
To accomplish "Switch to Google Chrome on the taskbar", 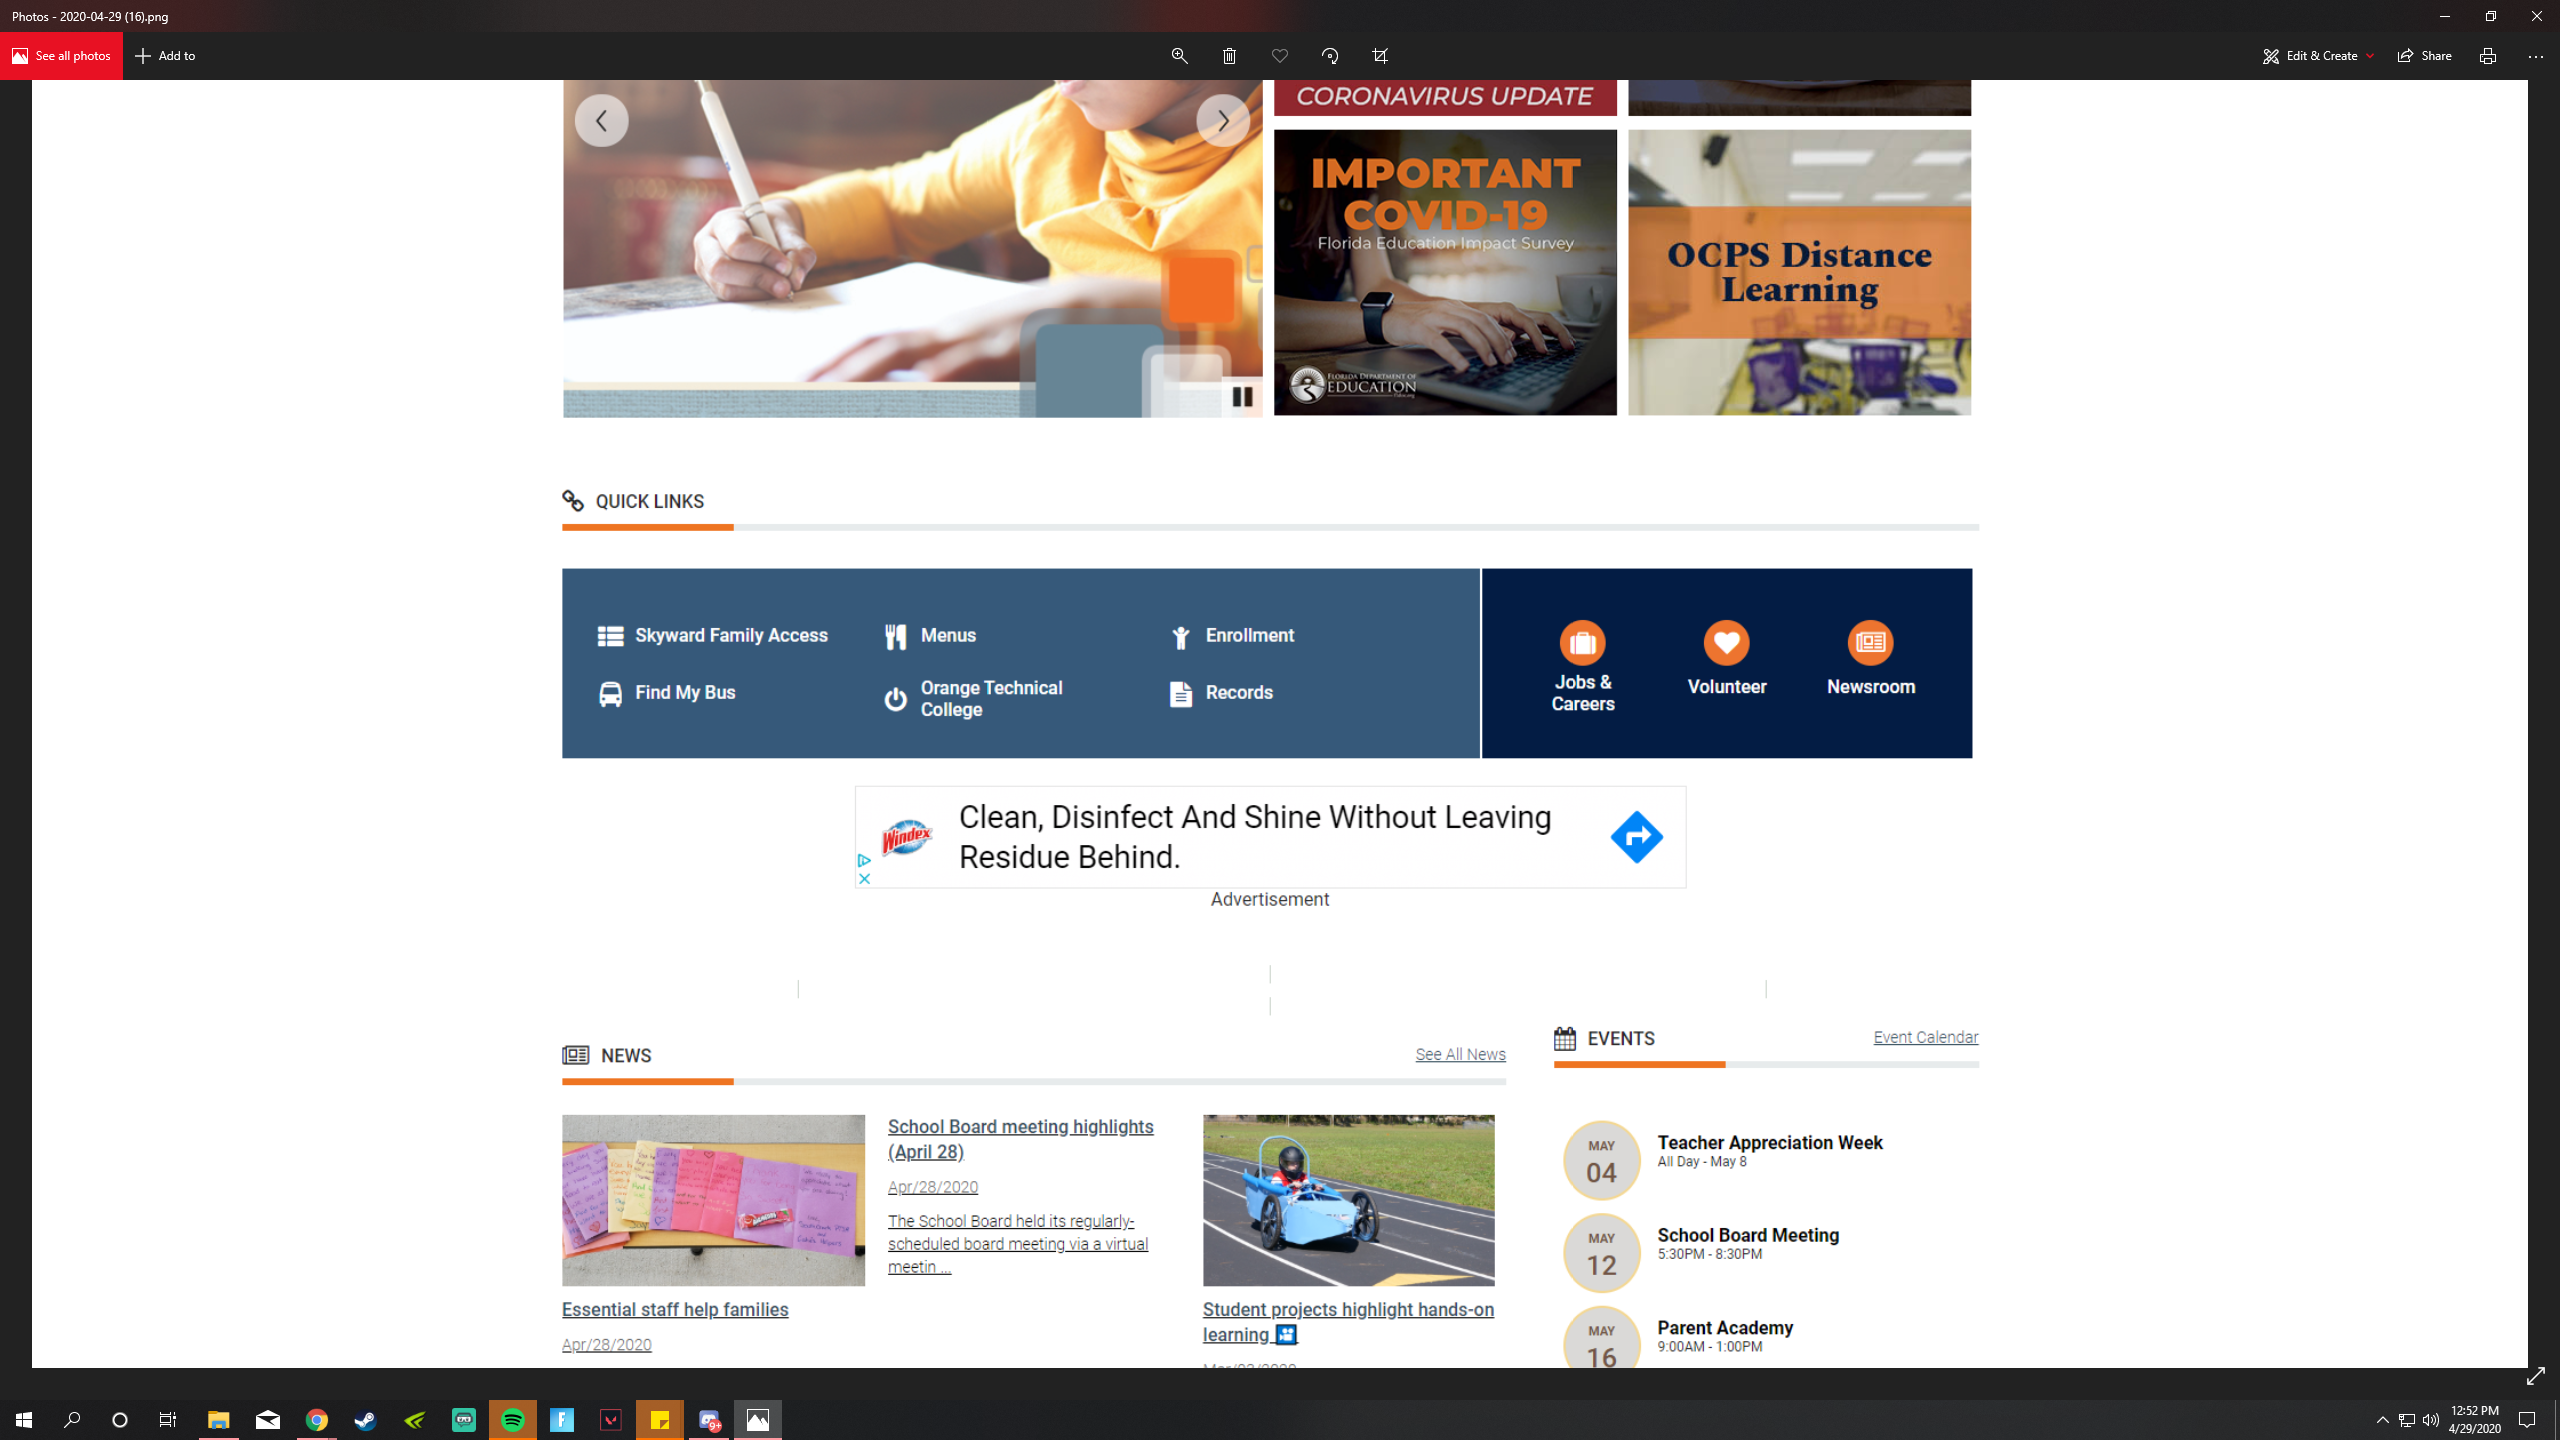I will (316, 1420).
